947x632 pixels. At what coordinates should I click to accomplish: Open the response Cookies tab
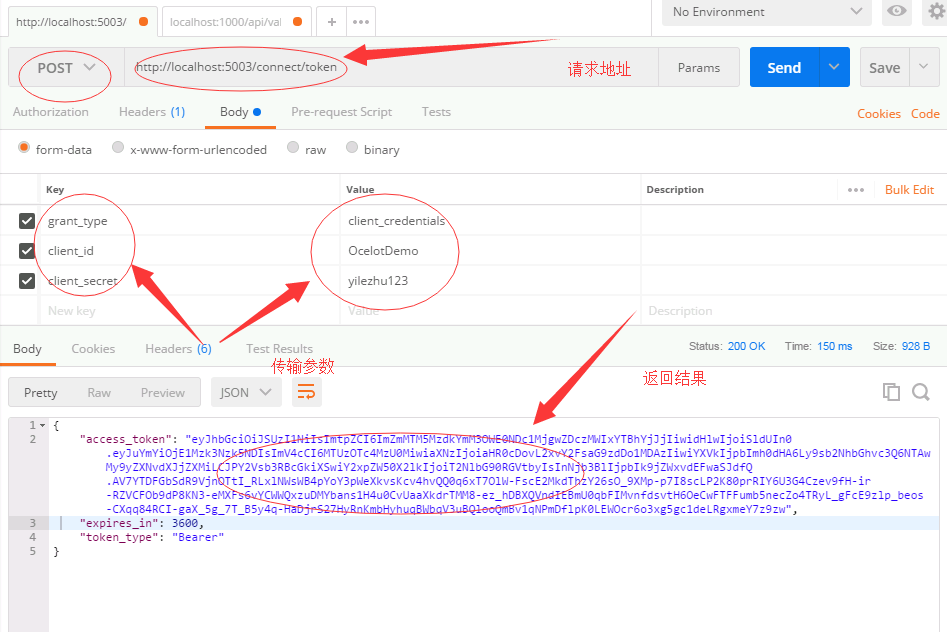(x=93, y=349)
